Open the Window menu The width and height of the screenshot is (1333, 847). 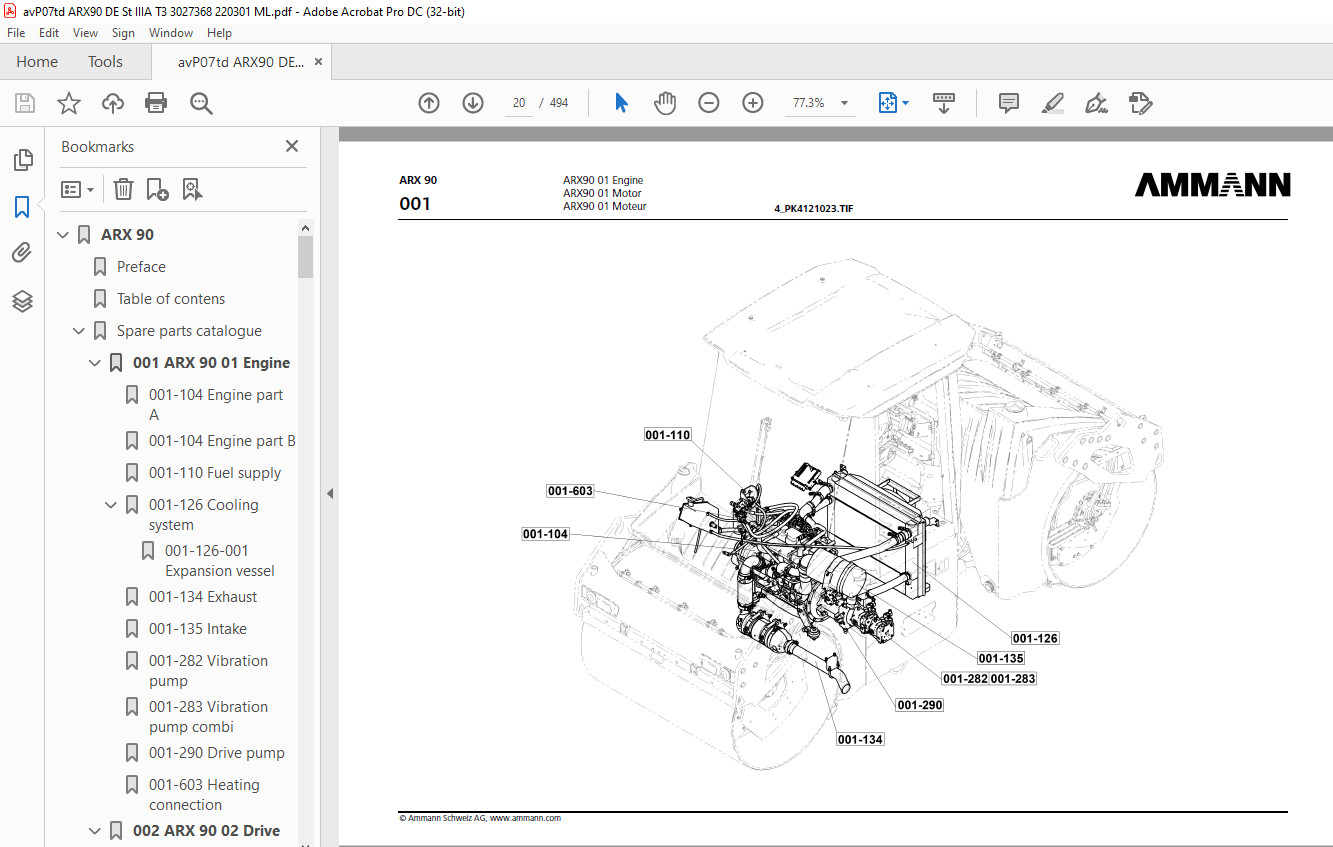click(171, 33)
